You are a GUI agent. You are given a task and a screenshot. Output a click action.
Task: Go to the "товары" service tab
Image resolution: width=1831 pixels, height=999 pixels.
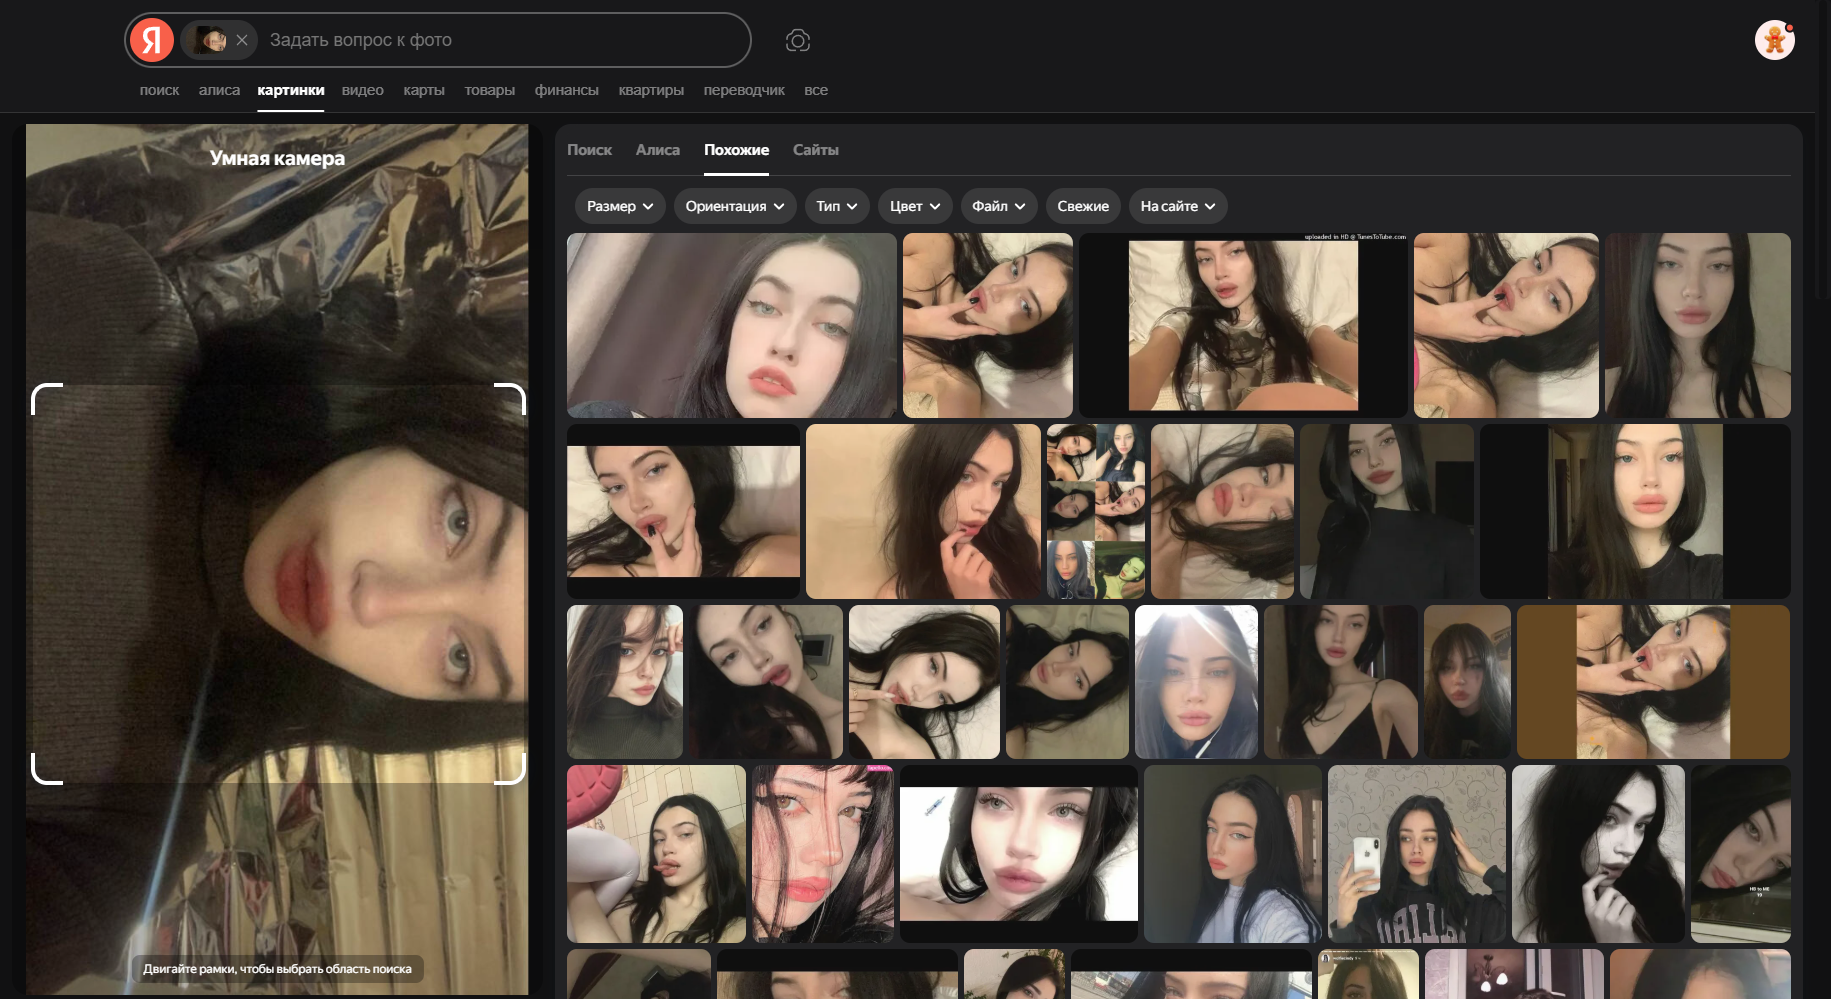pyautogui.click(x=490, y=90)
